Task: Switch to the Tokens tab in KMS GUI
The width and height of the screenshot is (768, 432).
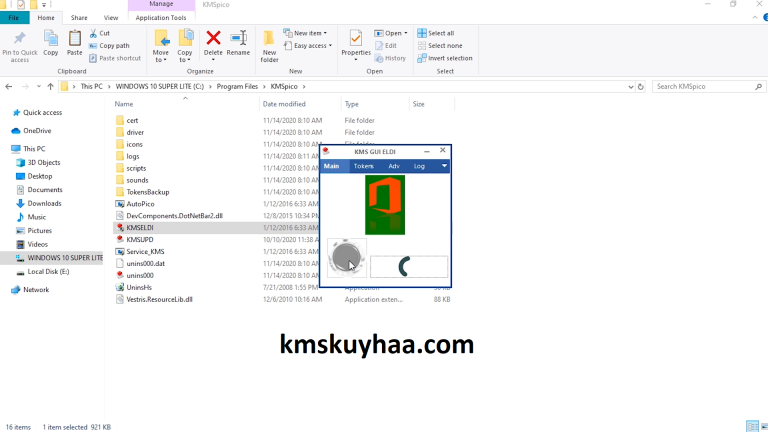Action: [363, 166]
